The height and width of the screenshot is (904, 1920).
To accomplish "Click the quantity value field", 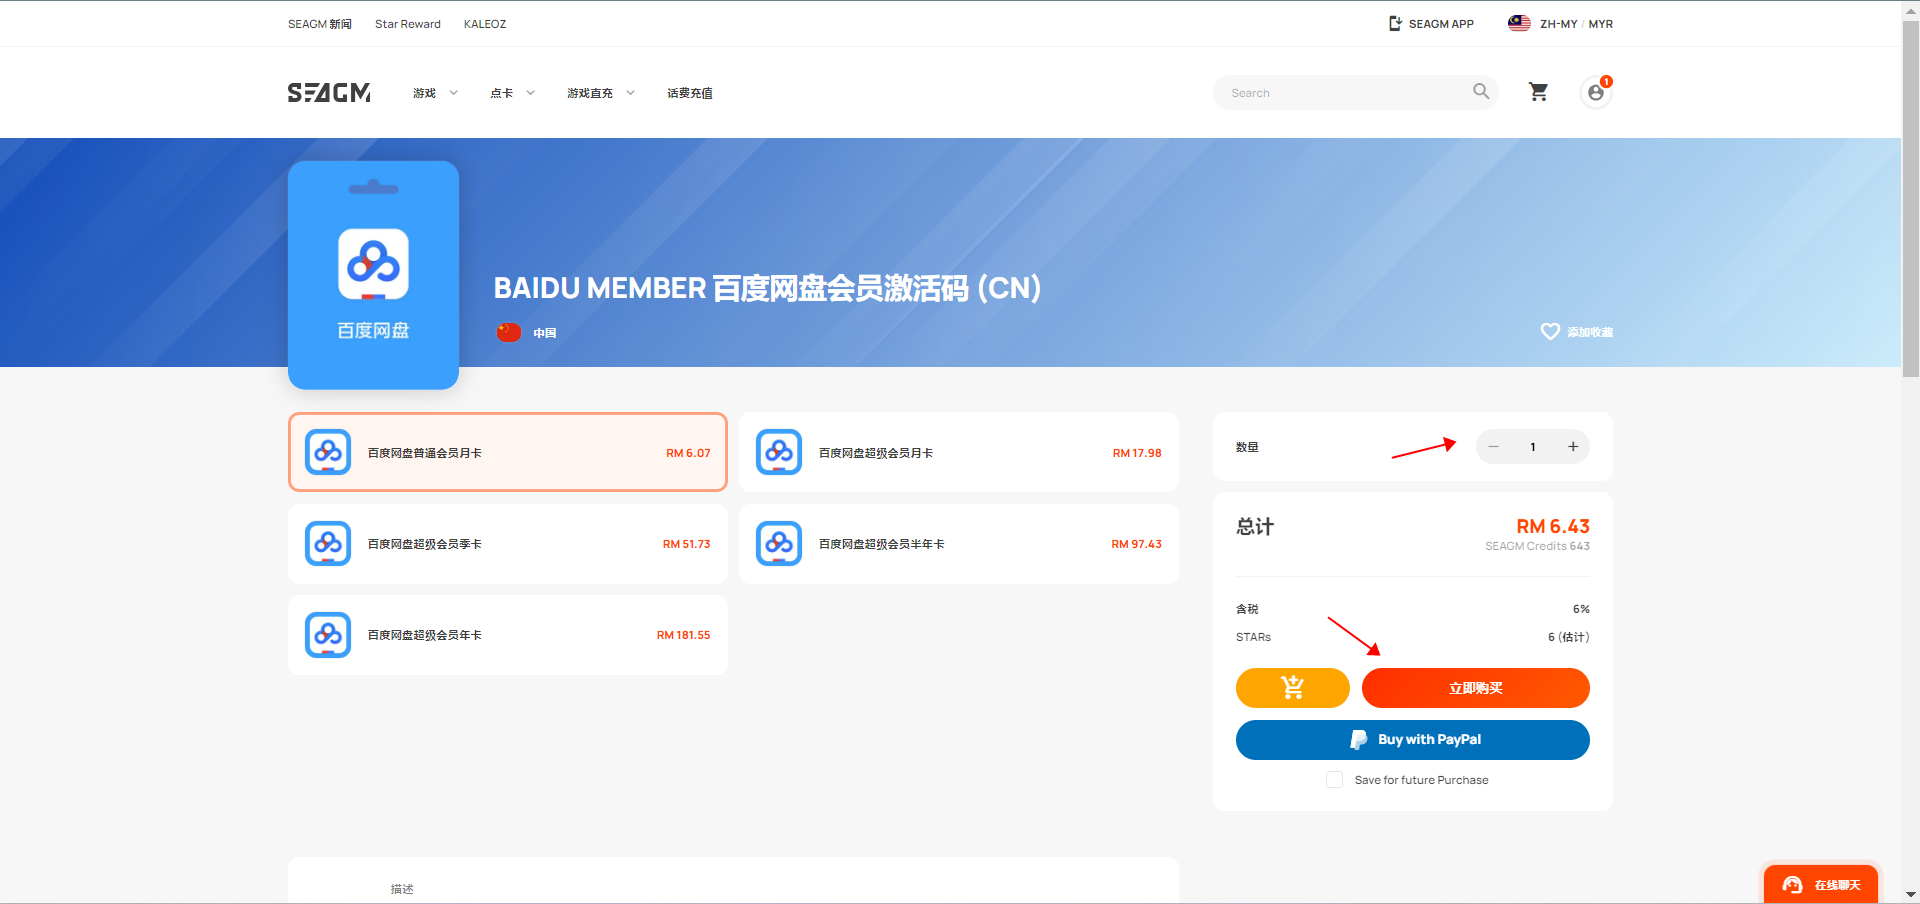I will pyautogui.click(x=1533, y=447).
